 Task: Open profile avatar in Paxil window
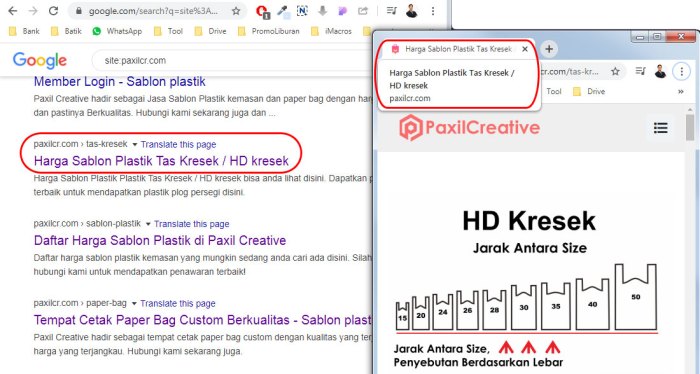point(660,71)
